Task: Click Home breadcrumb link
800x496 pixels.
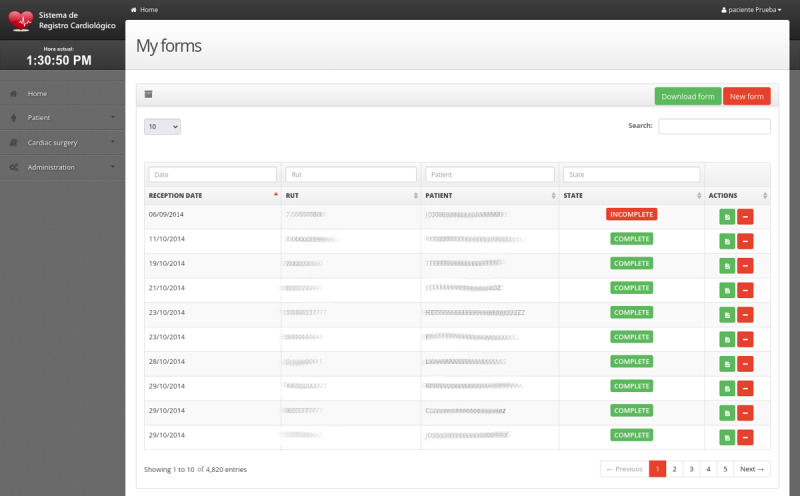Action: pyautogui.click(x=148, y=10)
